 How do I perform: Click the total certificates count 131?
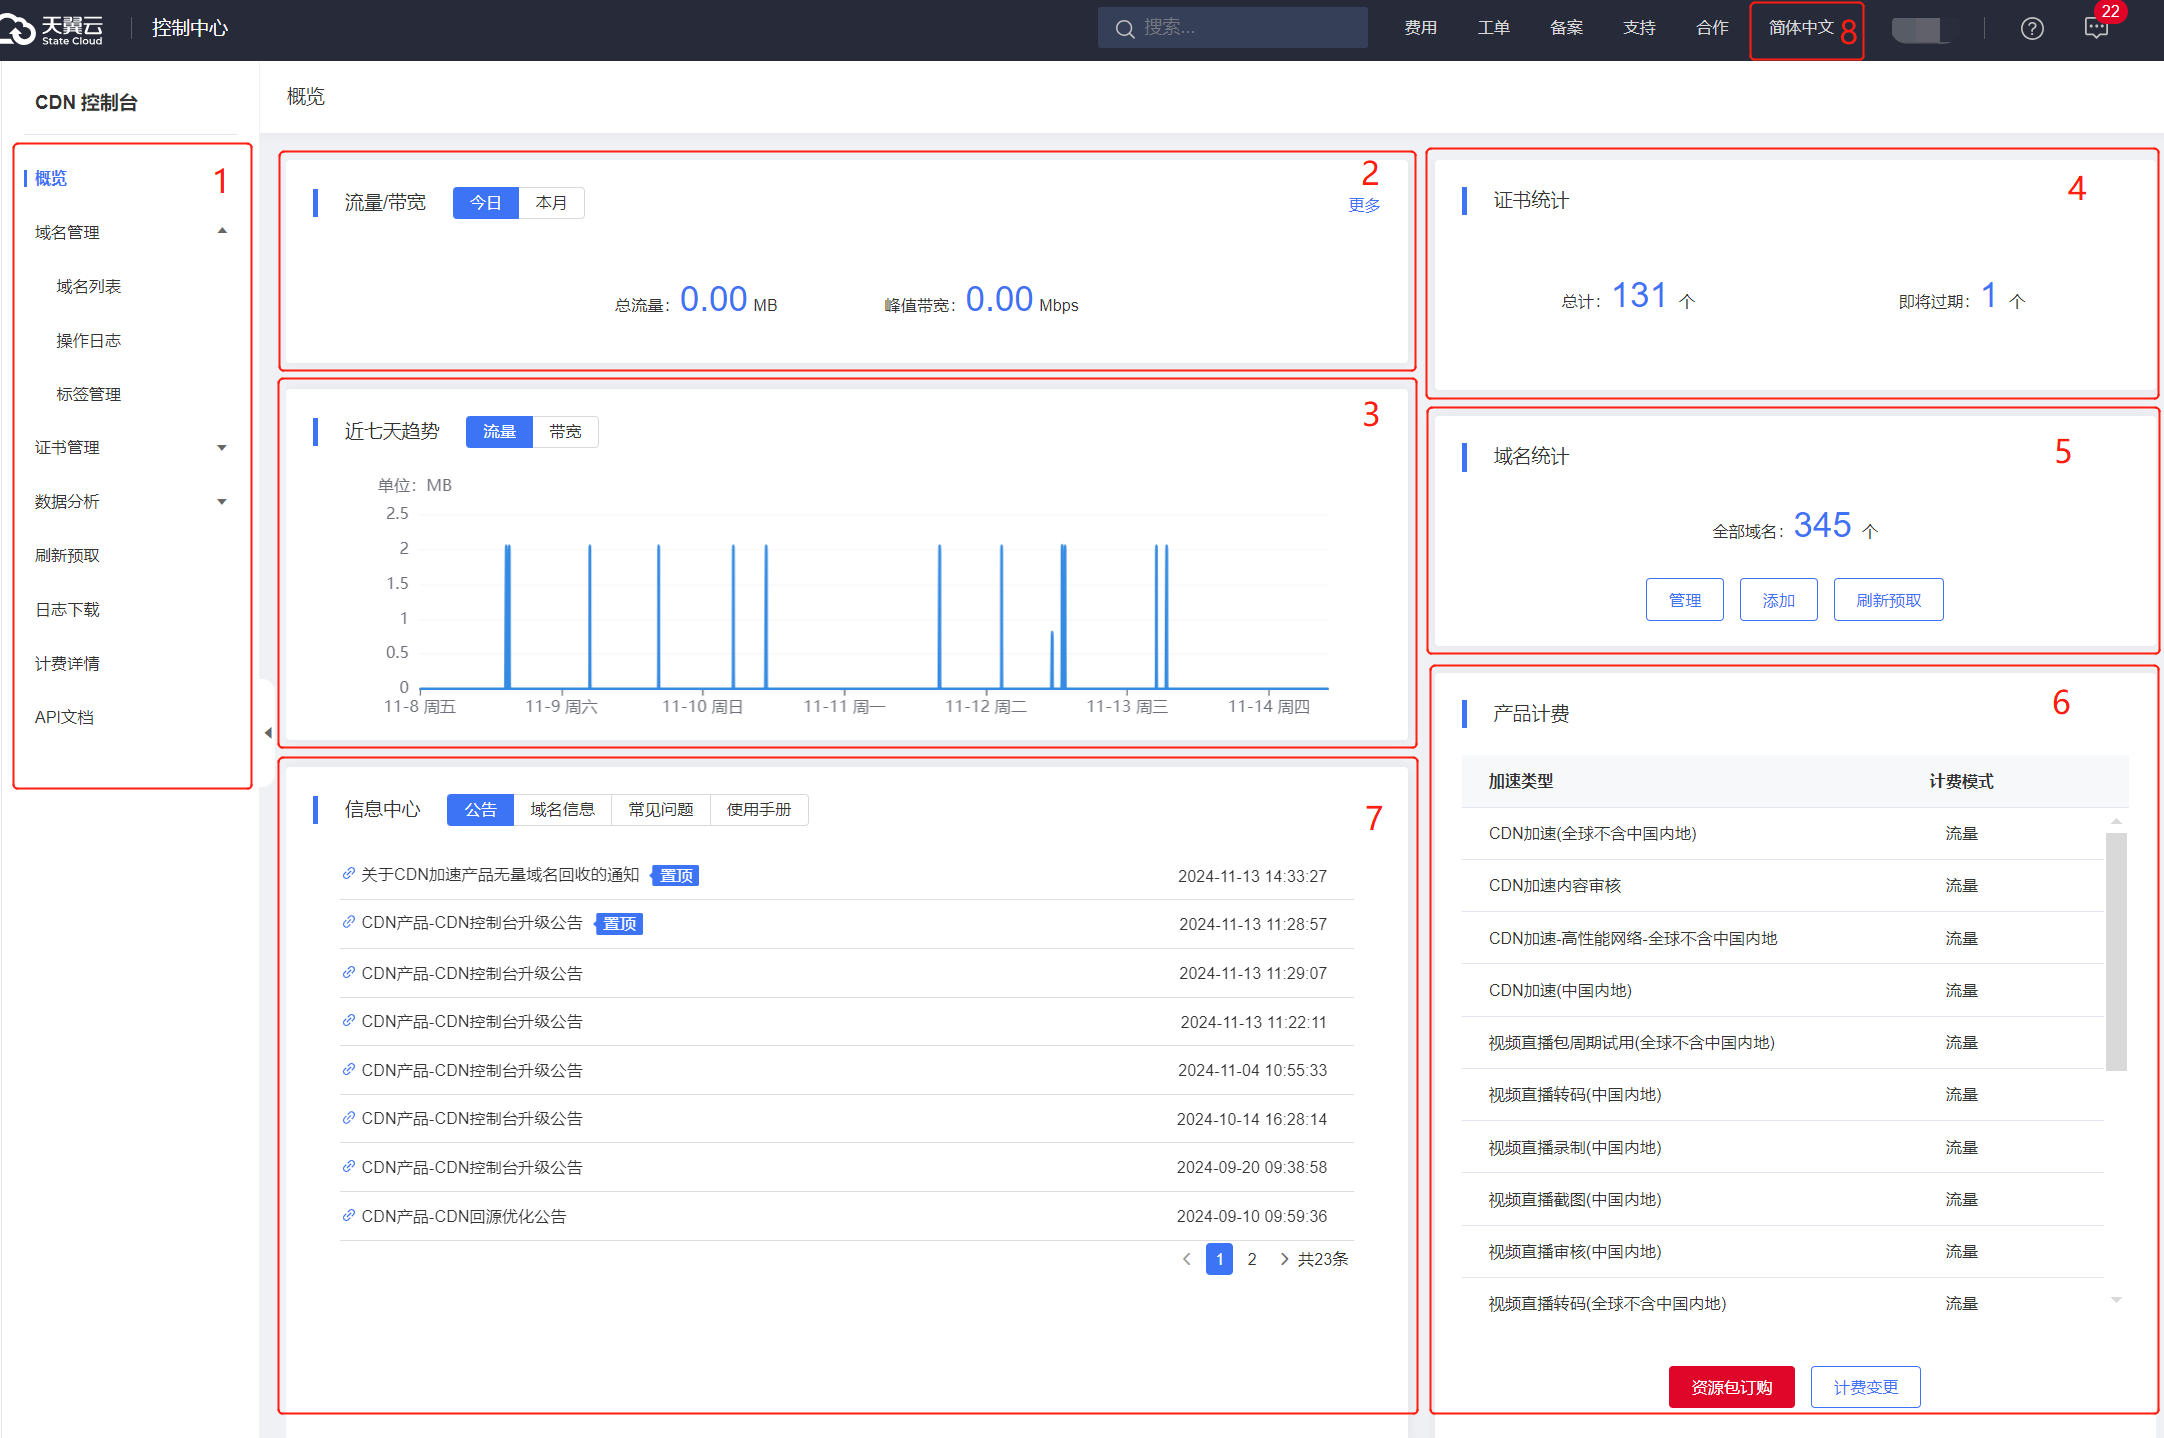1639,296
